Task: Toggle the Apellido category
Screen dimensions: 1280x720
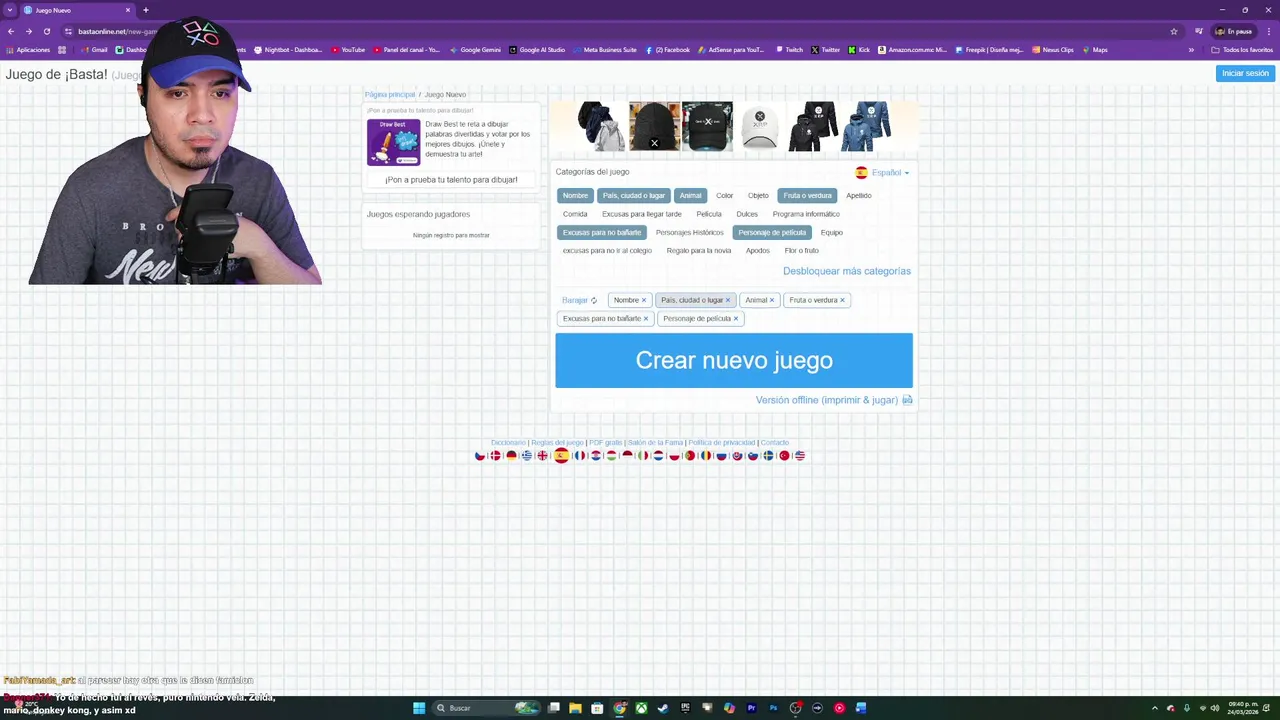Action: click(858, 195)
